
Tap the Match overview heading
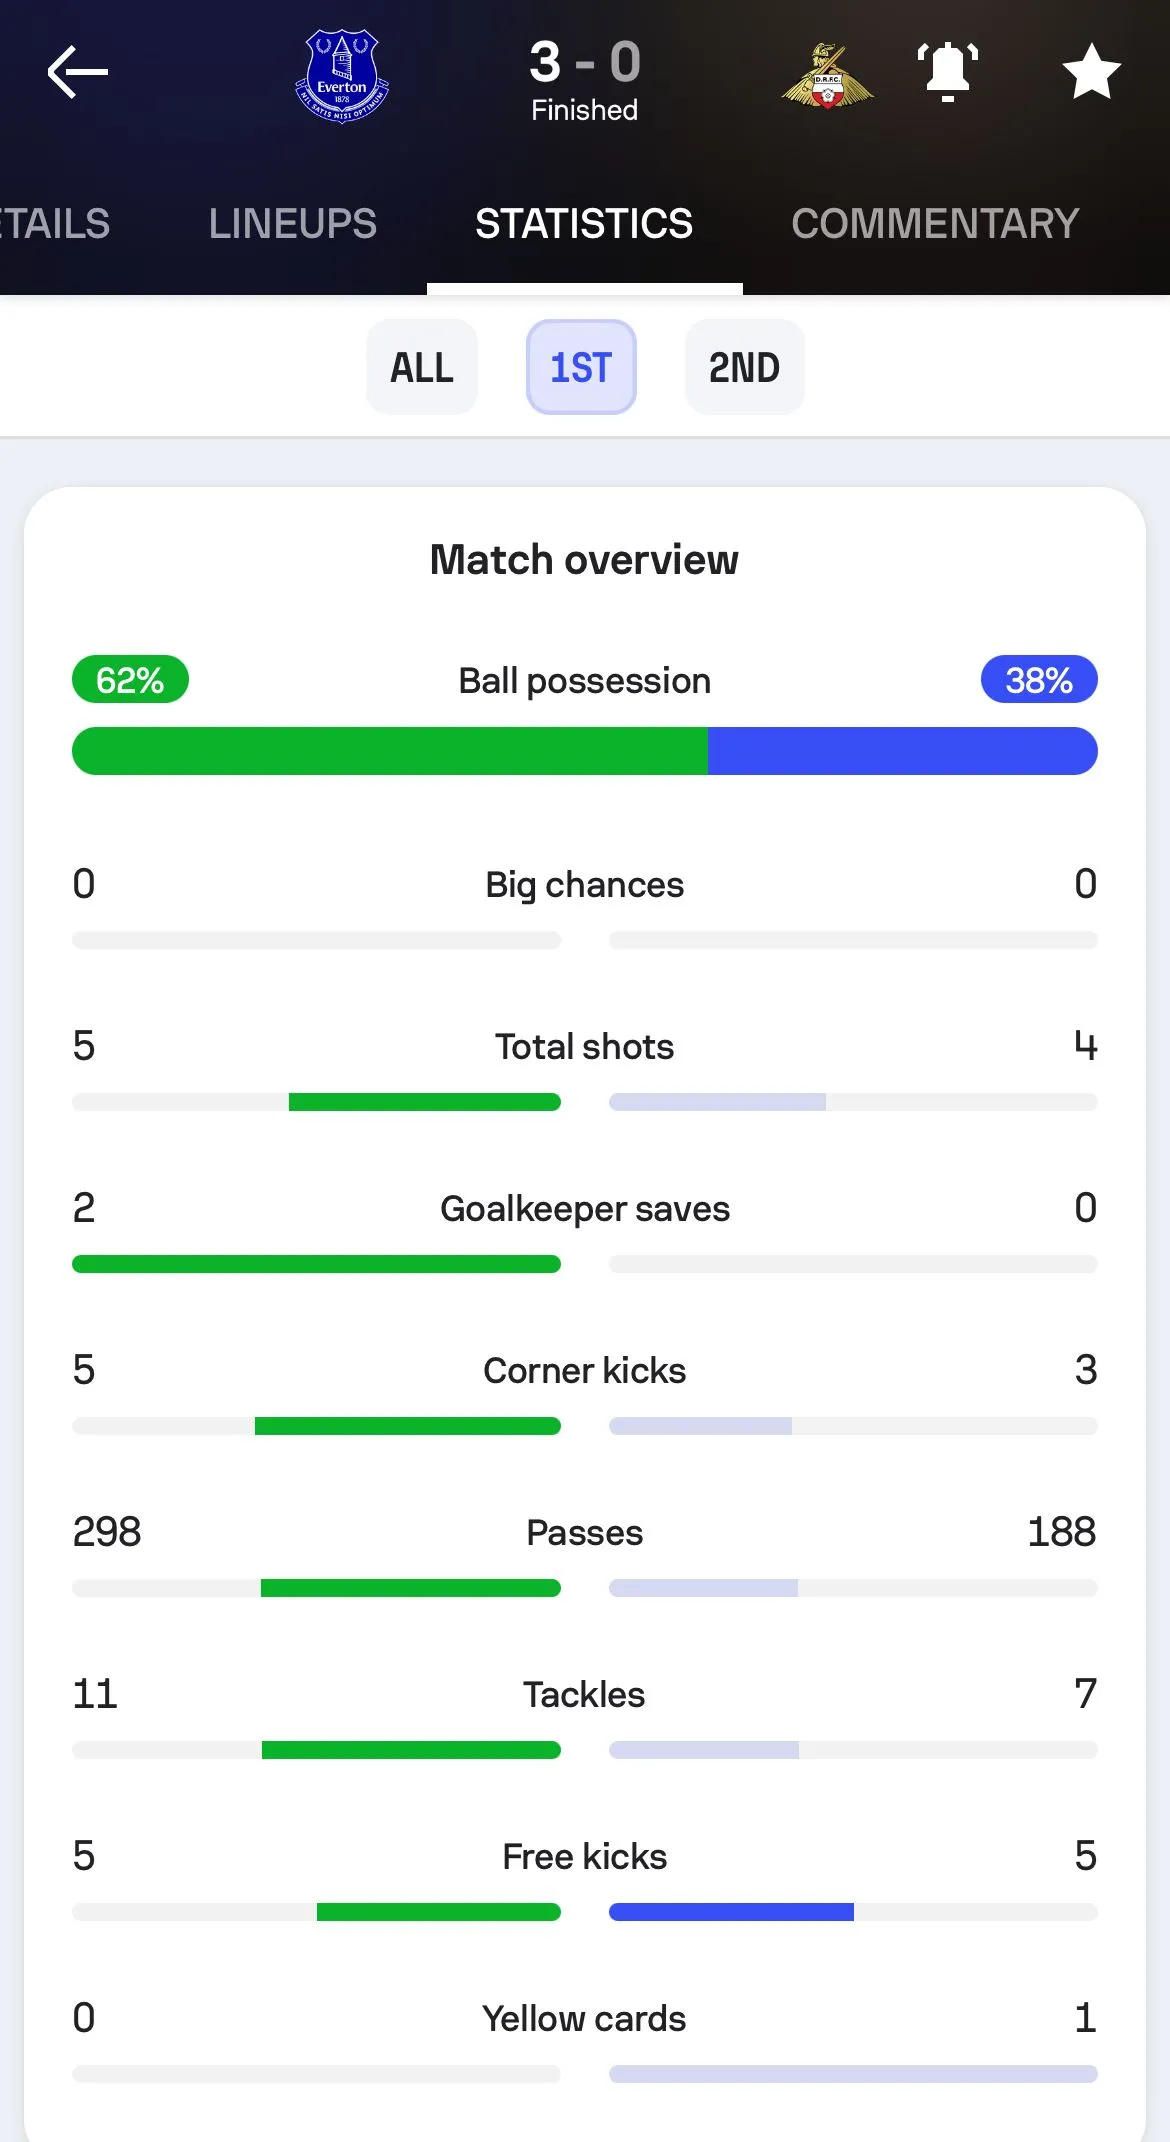pyautogui.click(x=585, y=560)
